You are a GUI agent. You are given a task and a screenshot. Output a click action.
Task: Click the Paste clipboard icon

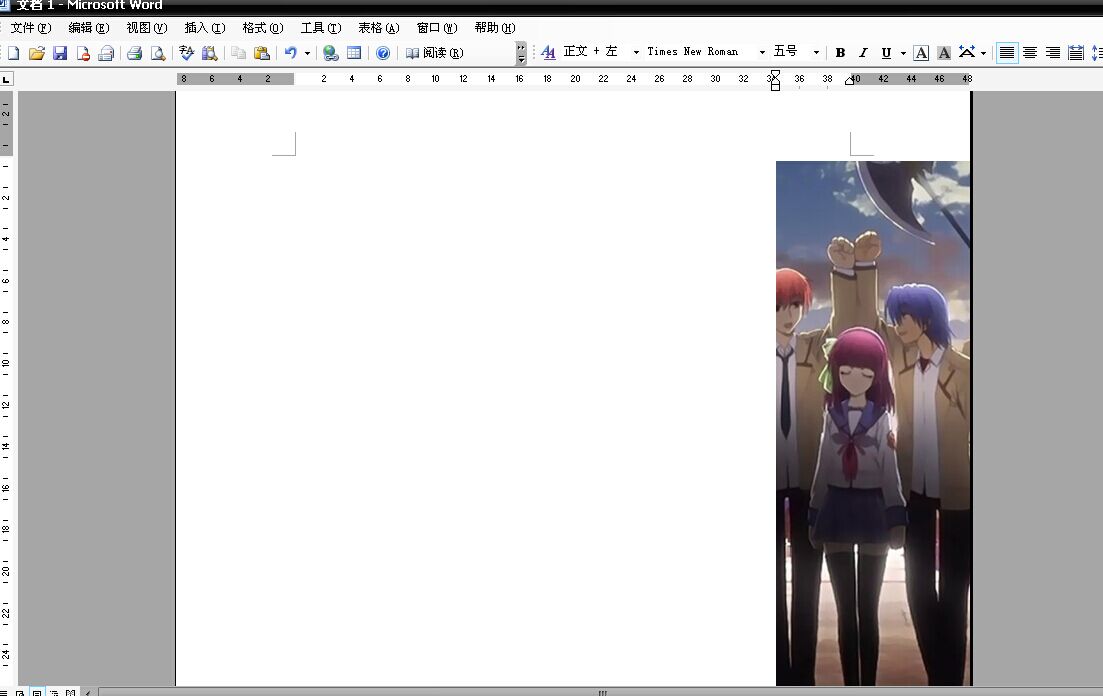(262, 53)
